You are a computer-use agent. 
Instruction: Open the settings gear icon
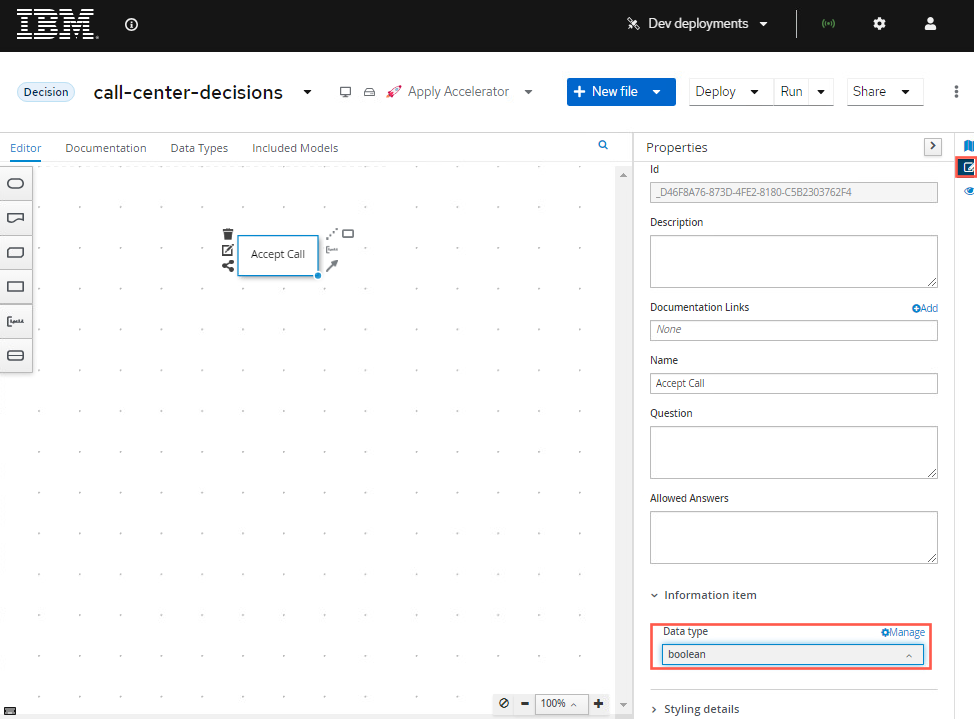click(879, 24)
